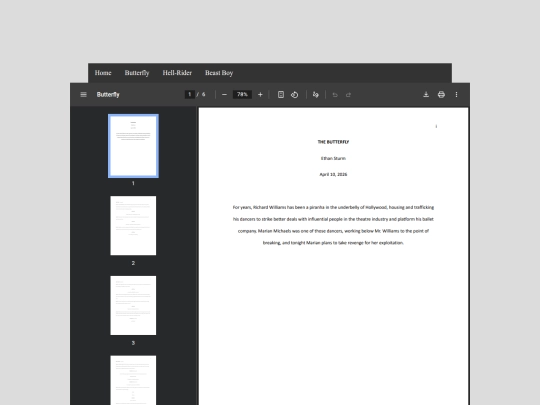Open the annotation draw tool

click(x=315, y=94)
